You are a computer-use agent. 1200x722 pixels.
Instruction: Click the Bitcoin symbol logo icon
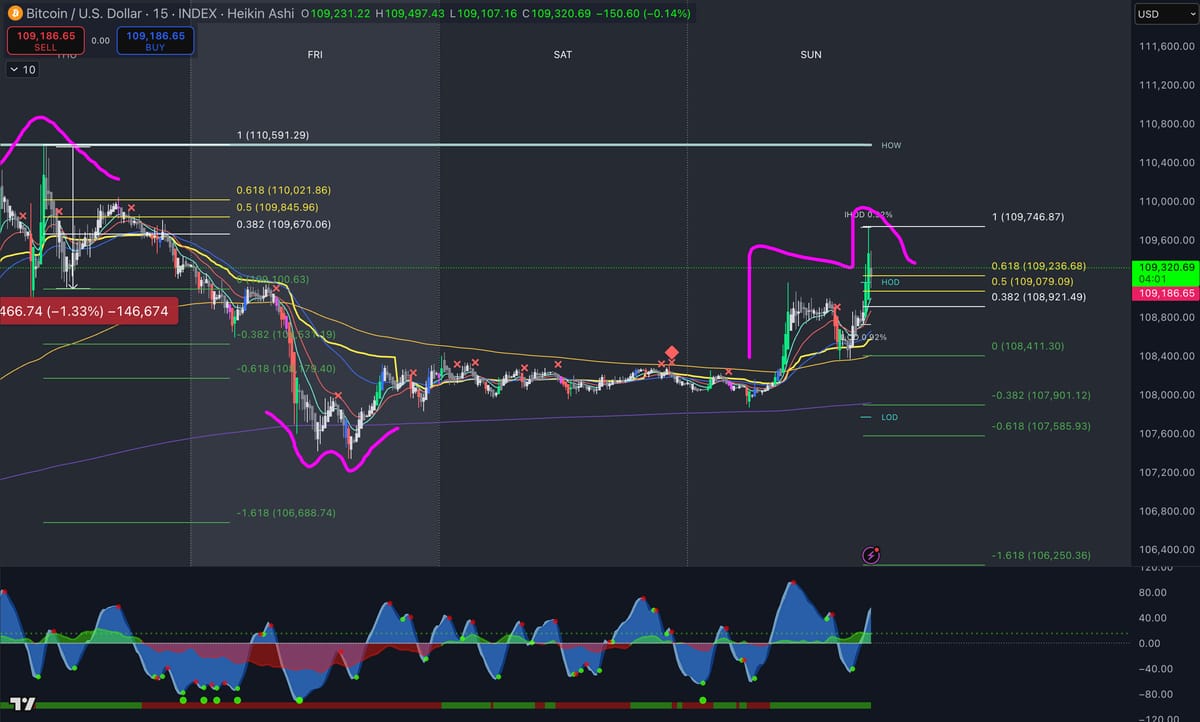(14, 16)
